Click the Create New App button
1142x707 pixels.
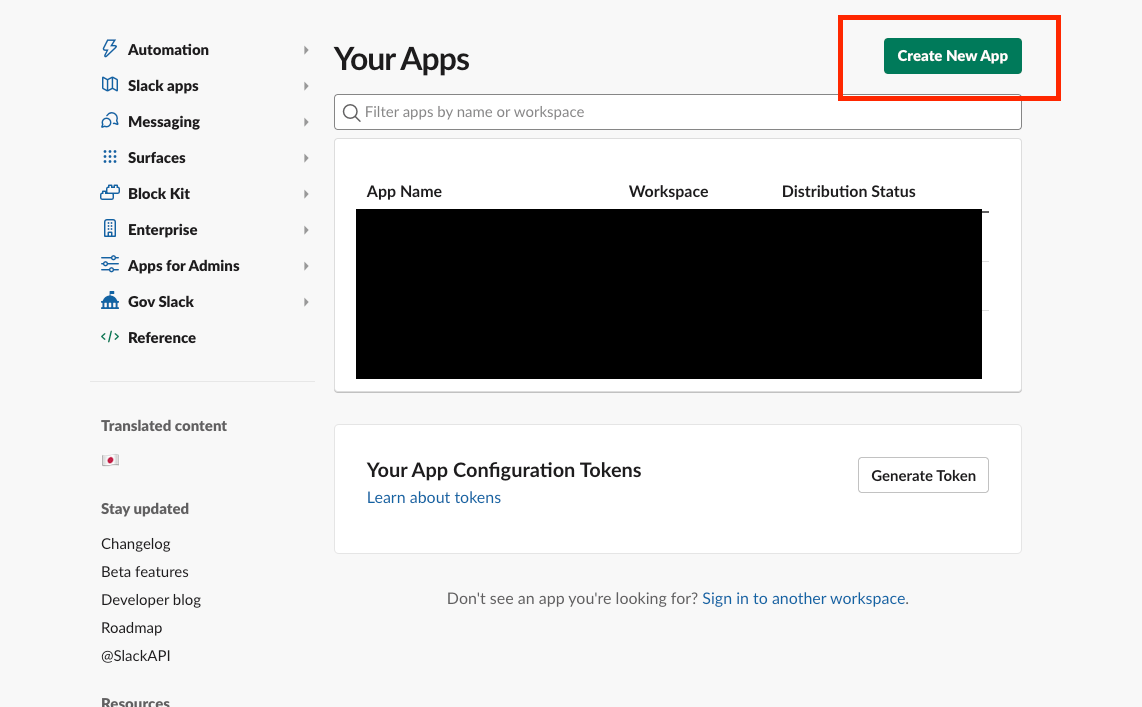click(x=952, y=56)
